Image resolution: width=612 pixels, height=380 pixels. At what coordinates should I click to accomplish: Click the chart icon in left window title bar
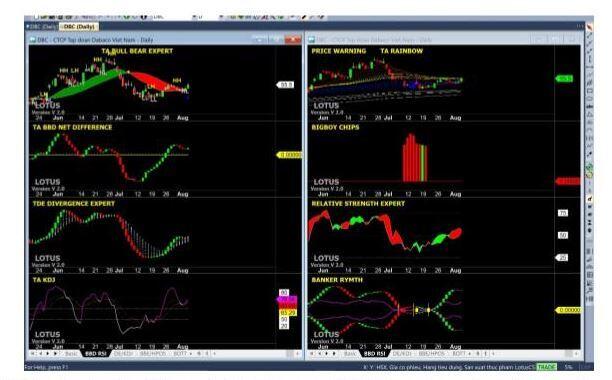(x=33, y=40)
